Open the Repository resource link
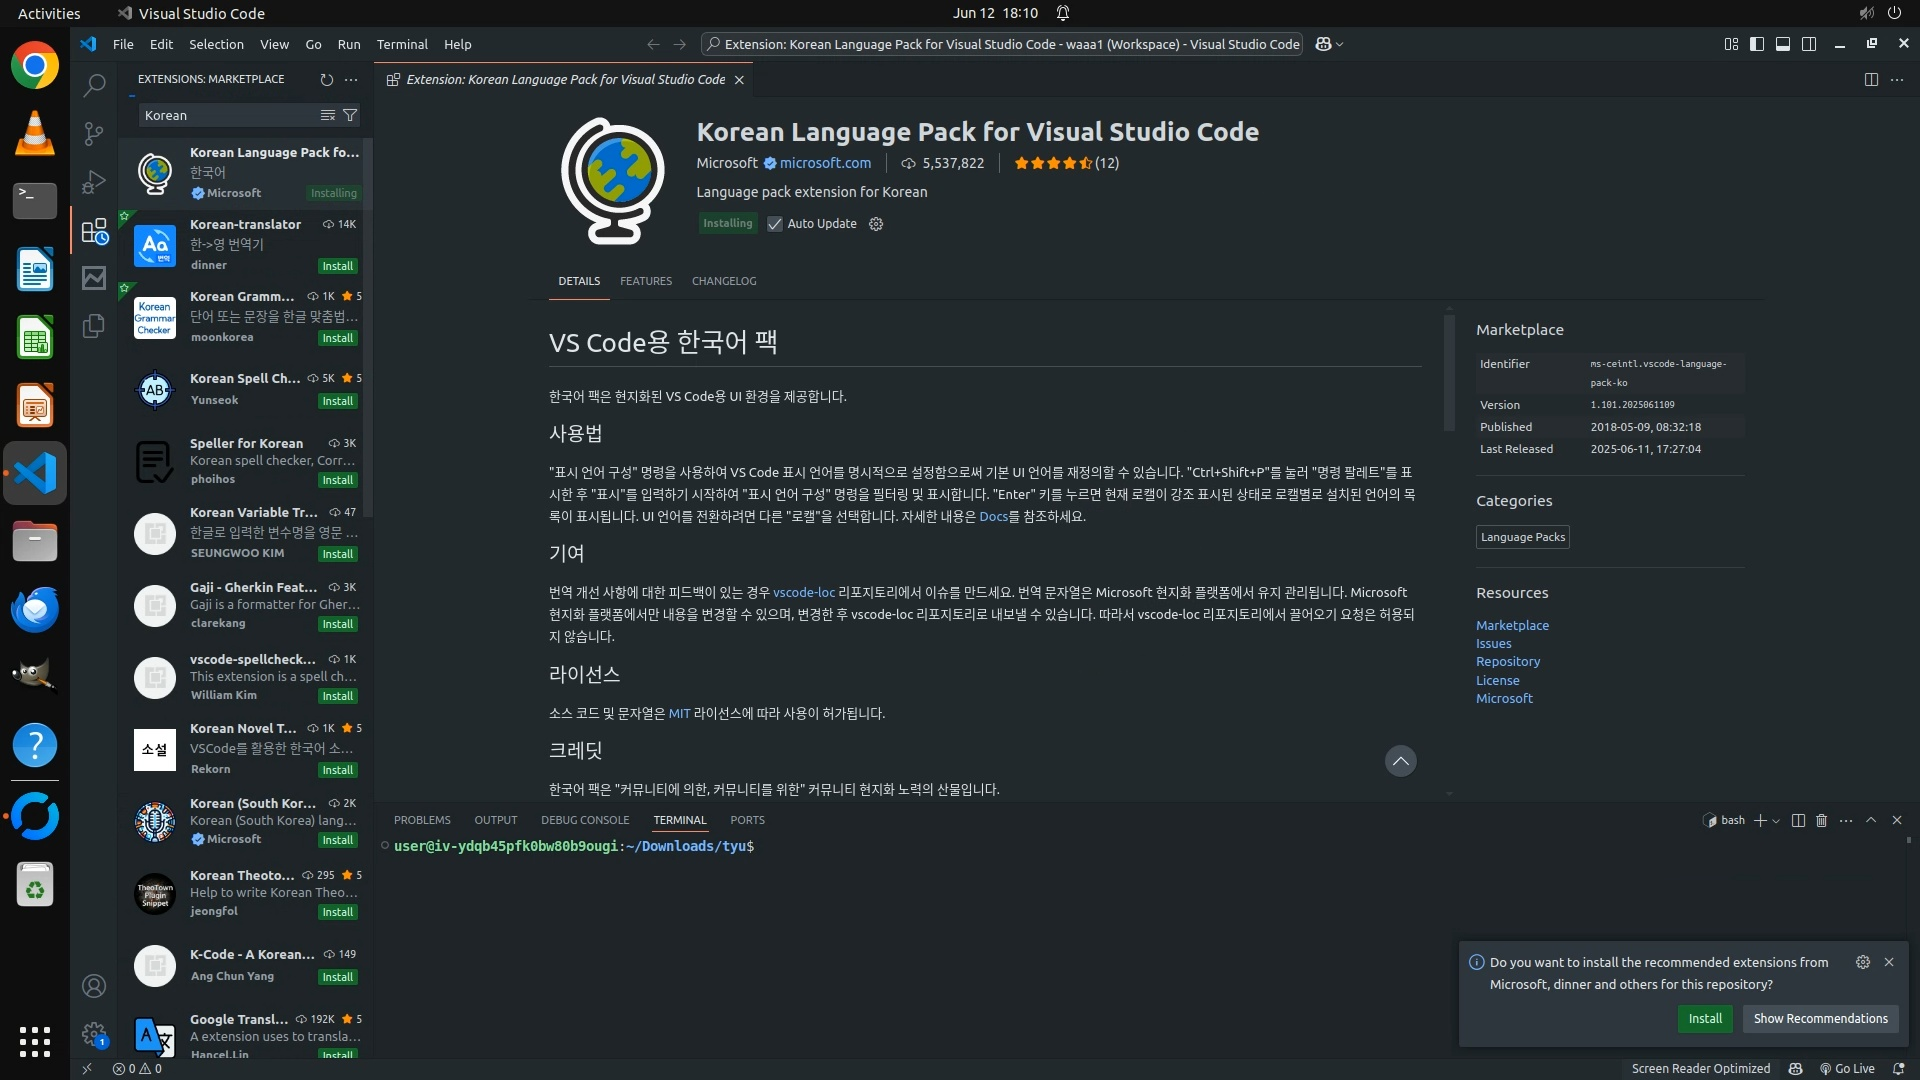 [1508, 662]
